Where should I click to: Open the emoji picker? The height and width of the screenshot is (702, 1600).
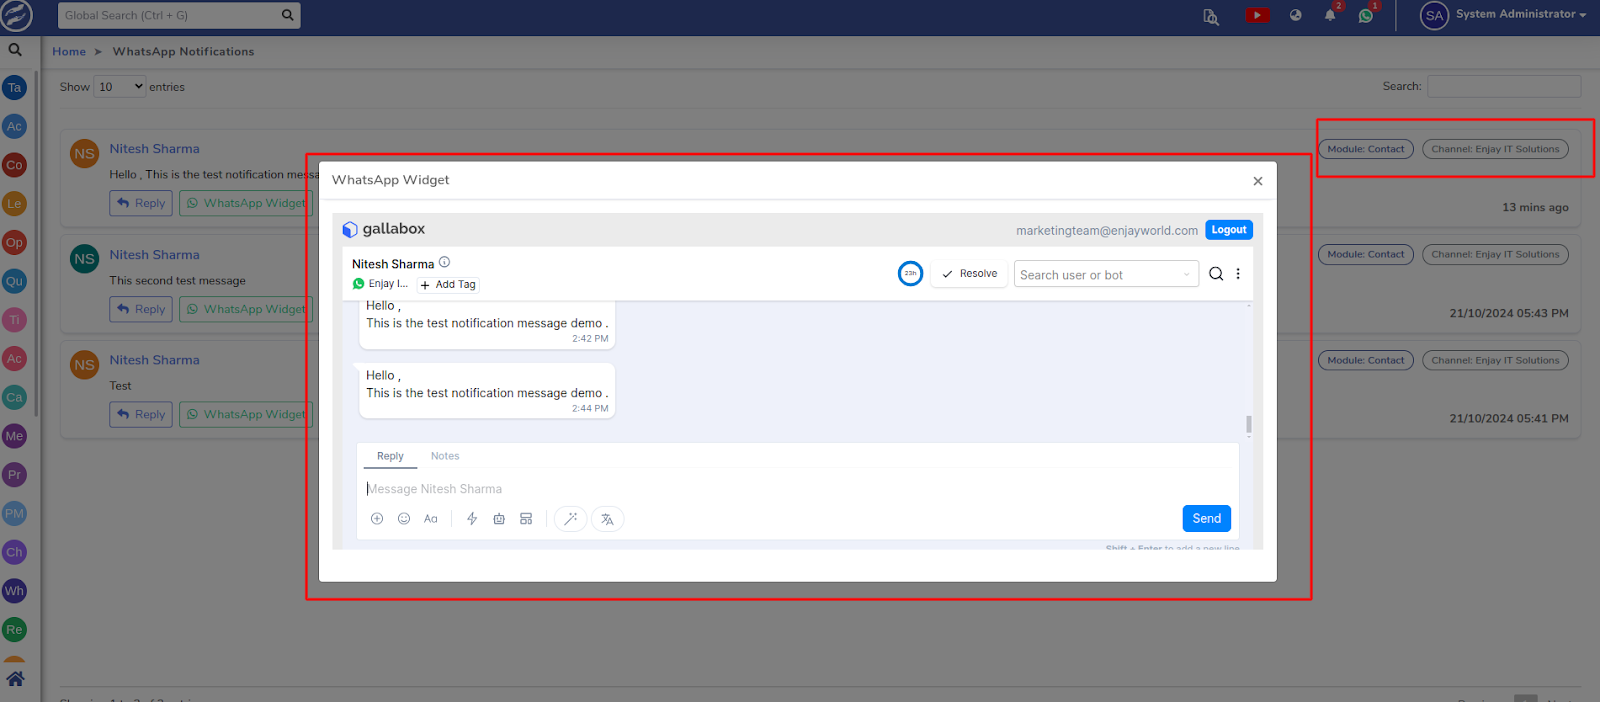coord(404,519)
